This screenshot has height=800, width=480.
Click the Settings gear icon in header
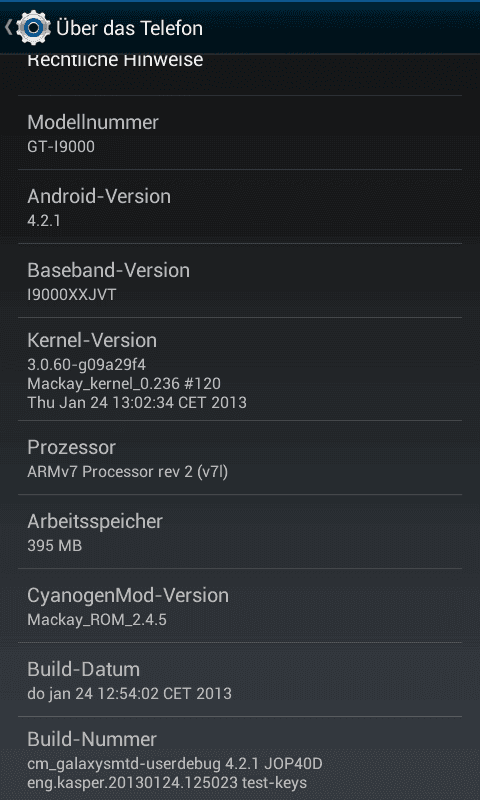34,28
